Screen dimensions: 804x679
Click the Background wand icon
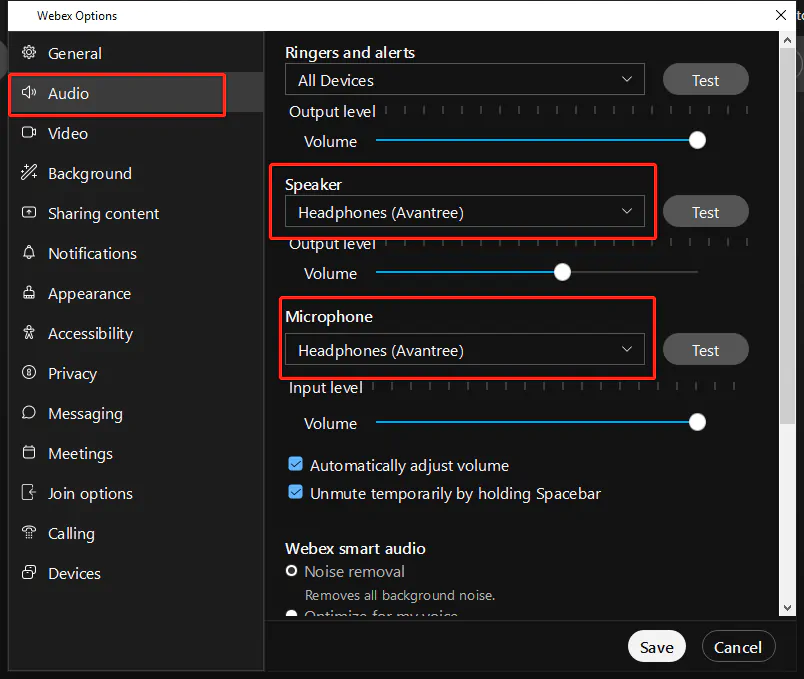click(29, 173)
